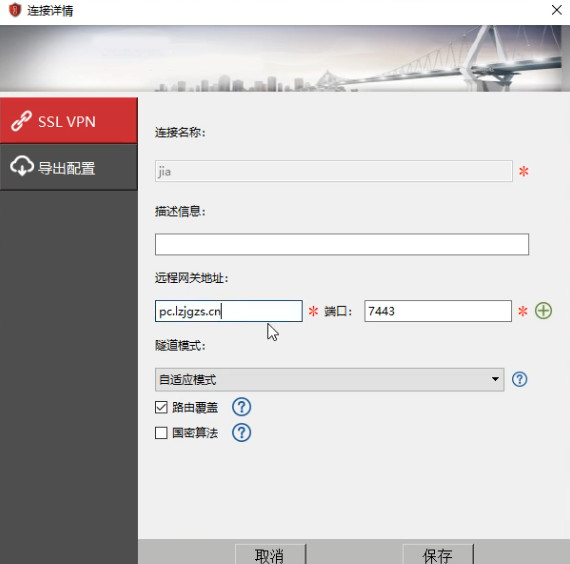Click the tunnel mode dropdown arrow
This screenshot has width=570, height=564.
click(x=495, y=379)
